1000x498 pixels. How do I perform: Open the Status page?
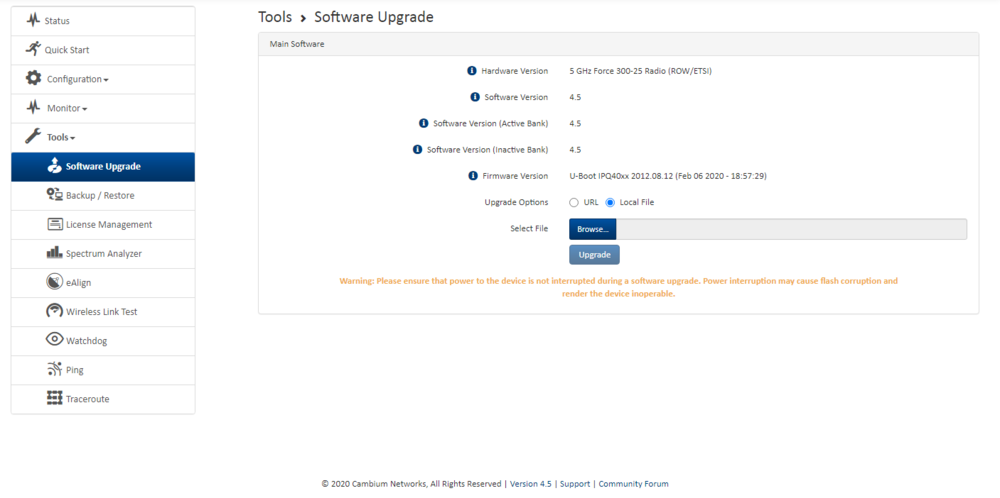click(x=103, y=21)
